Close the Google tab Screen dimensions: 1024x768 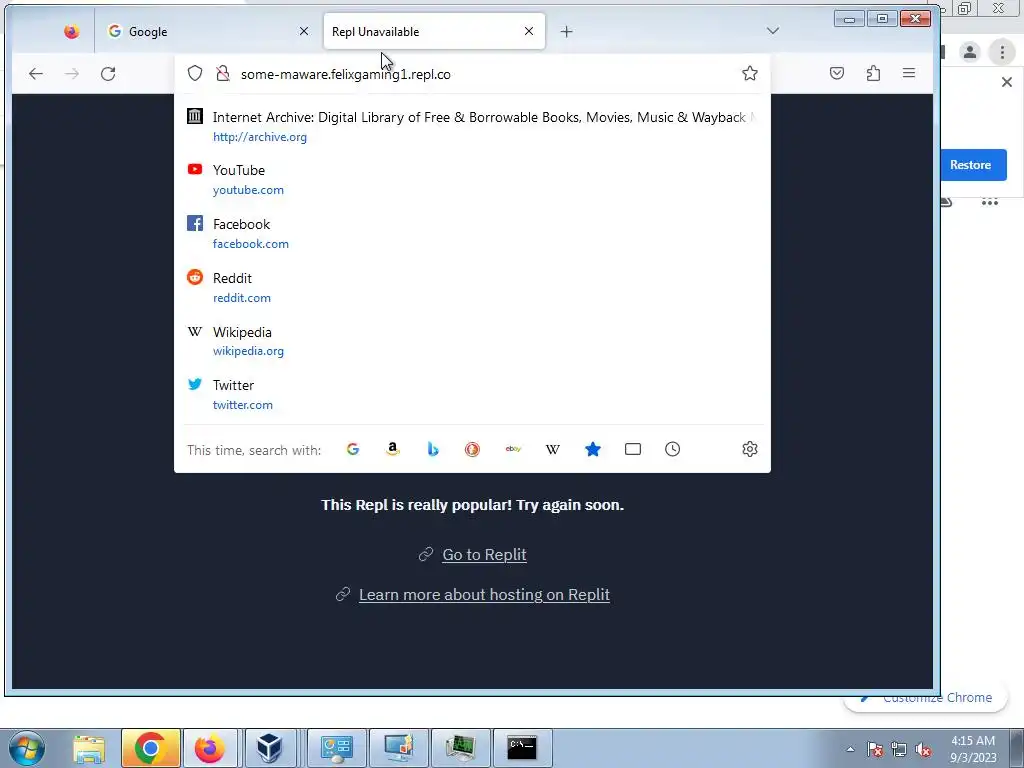pyautogui.click(x=304, y=31)
